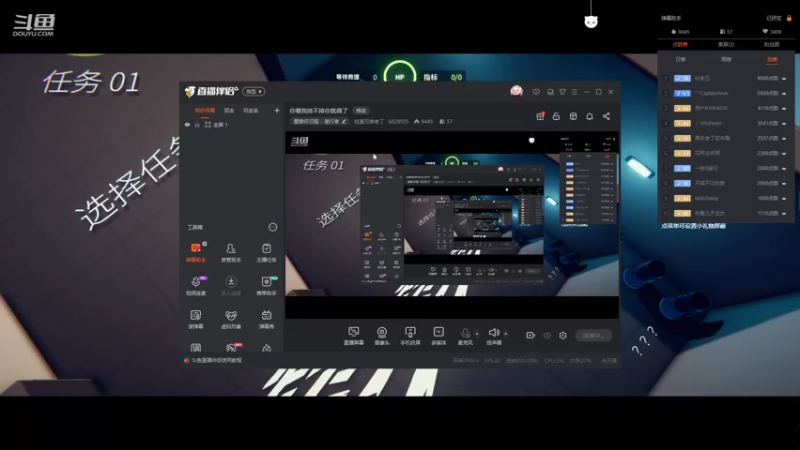800x450 pixels.
Task: Click the start/stop streaming button
Action: pos(593,335)
